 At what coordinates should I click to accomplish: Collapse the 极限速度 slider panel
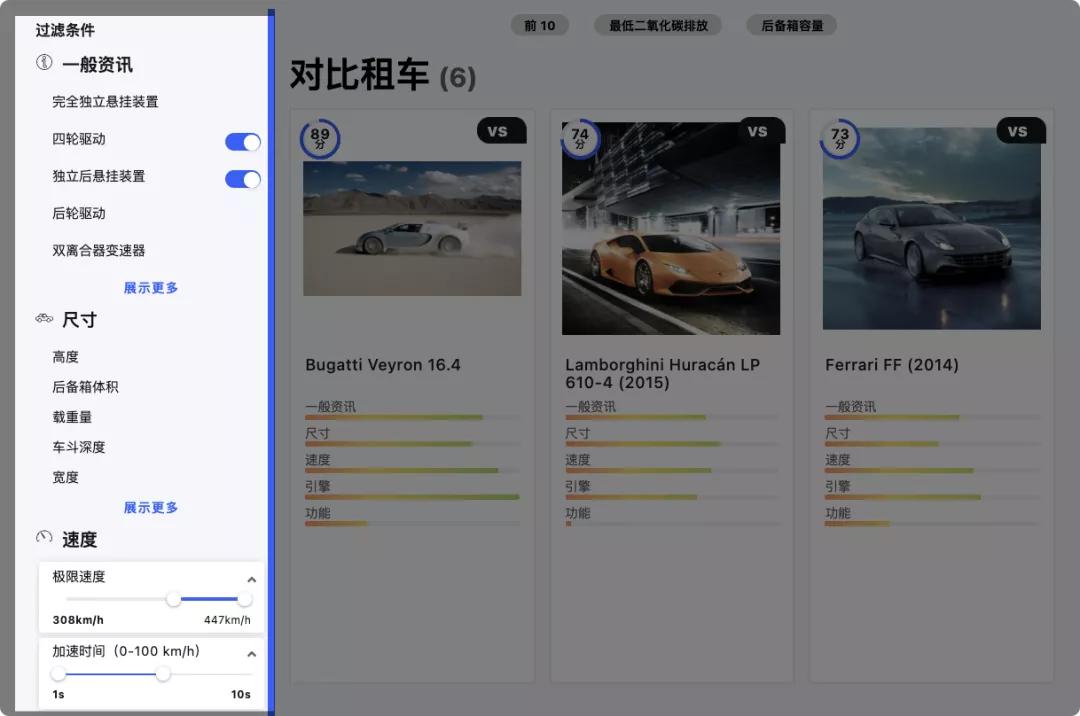(252, 578)
